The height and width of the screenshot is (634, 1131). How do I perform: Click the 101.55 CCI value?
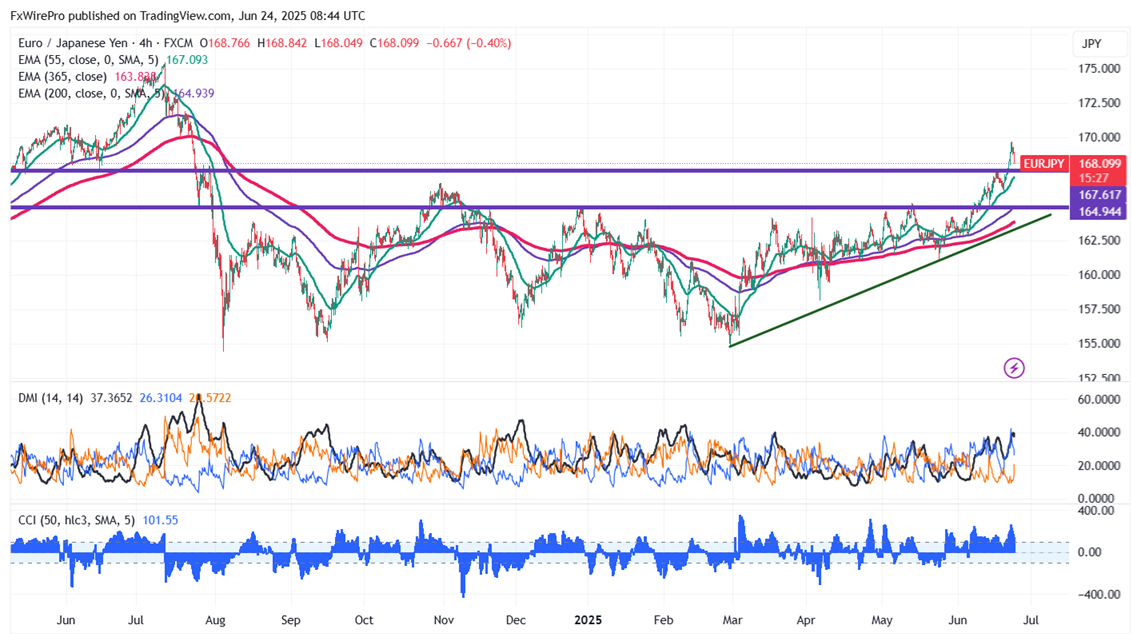point(160,520)
